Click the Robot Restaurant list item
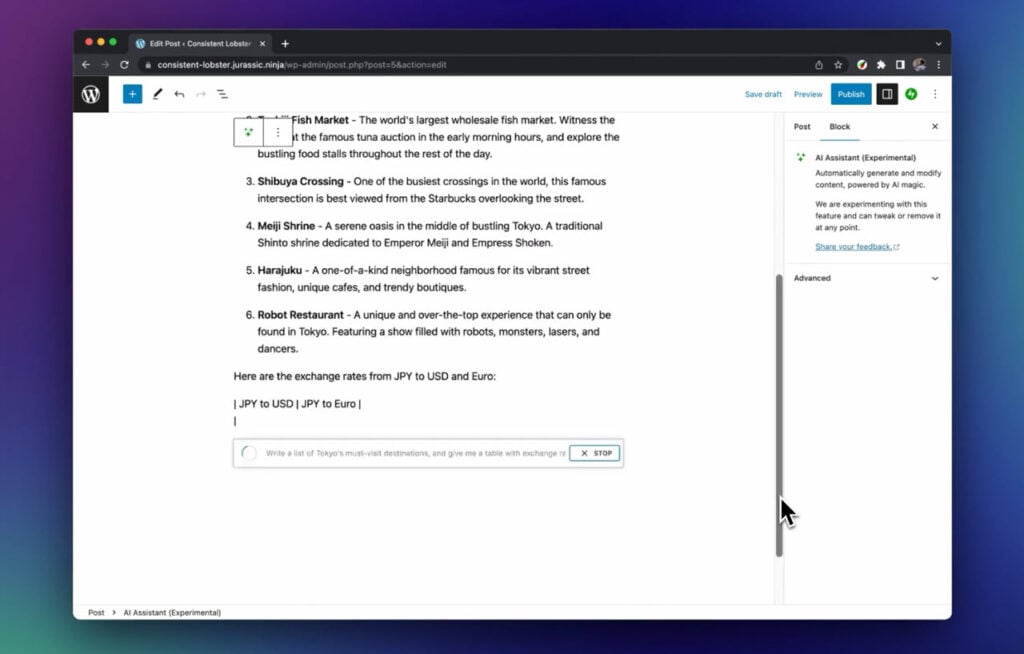This screenshot has width=1024, height=654. [428, 332]
